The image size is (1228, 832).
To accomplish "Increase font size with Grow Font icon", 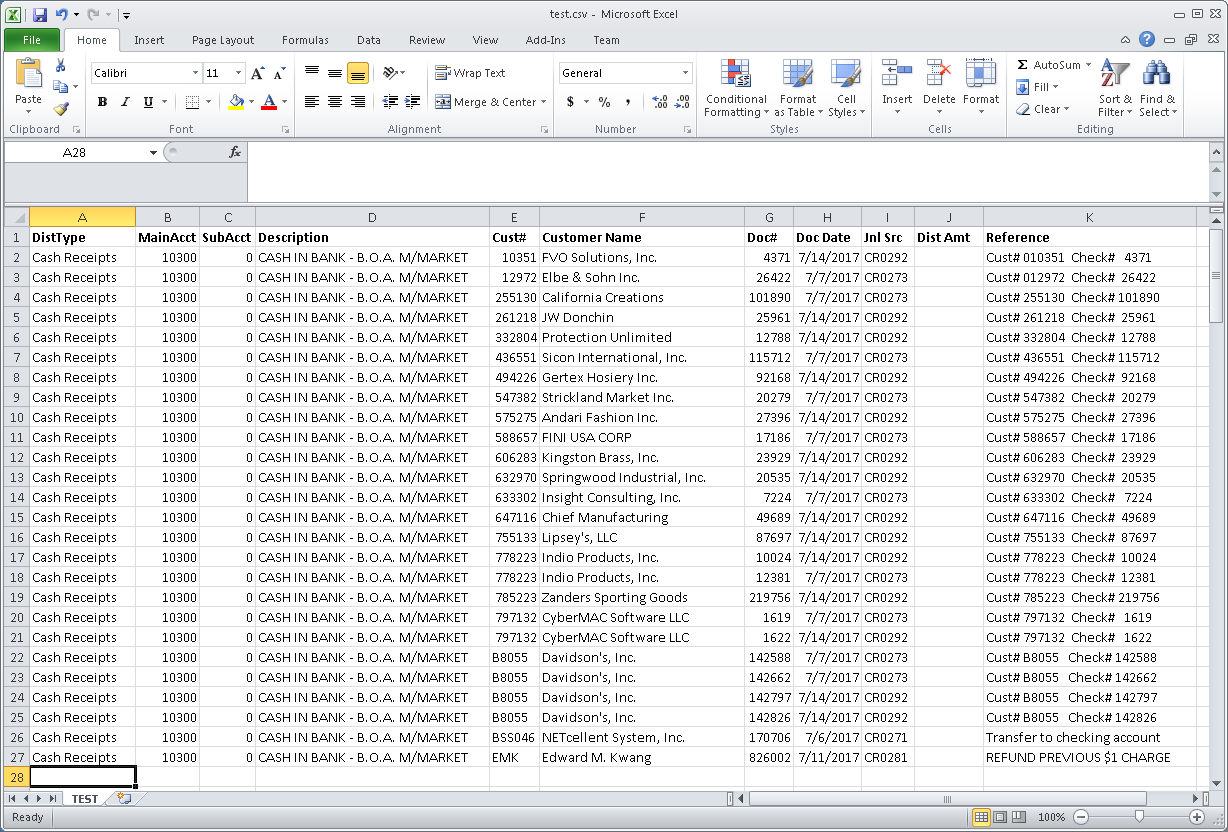I will 258,73.
